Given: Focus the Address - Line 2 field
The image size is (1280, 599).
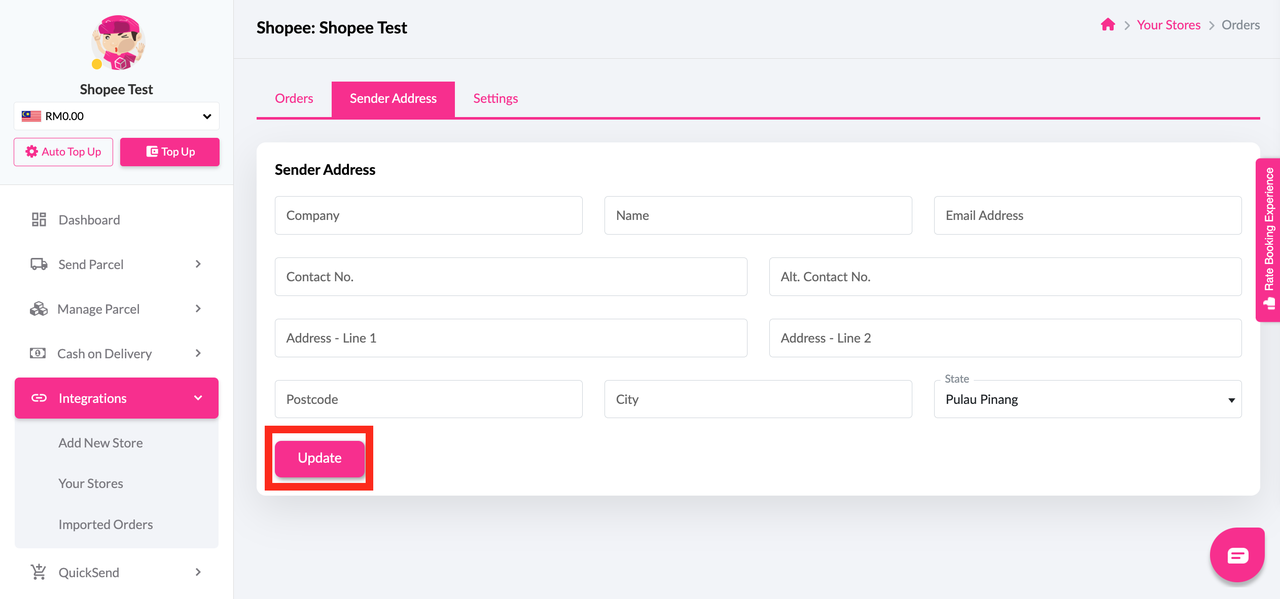Looking at the screenshot, I should click(1005, 338).
